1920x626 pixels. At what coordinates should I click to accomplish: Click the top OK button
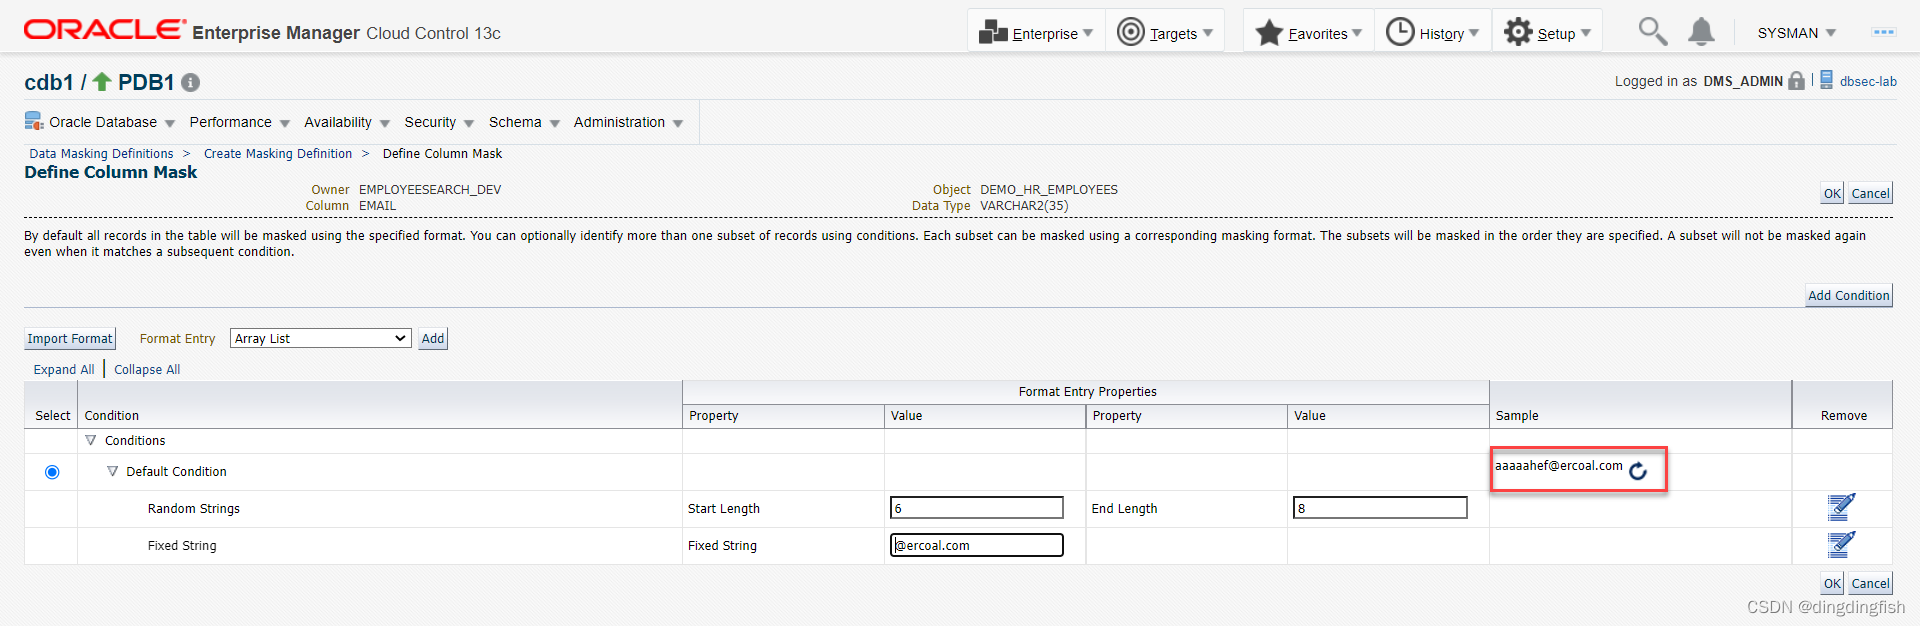[x=1832, y=194]
